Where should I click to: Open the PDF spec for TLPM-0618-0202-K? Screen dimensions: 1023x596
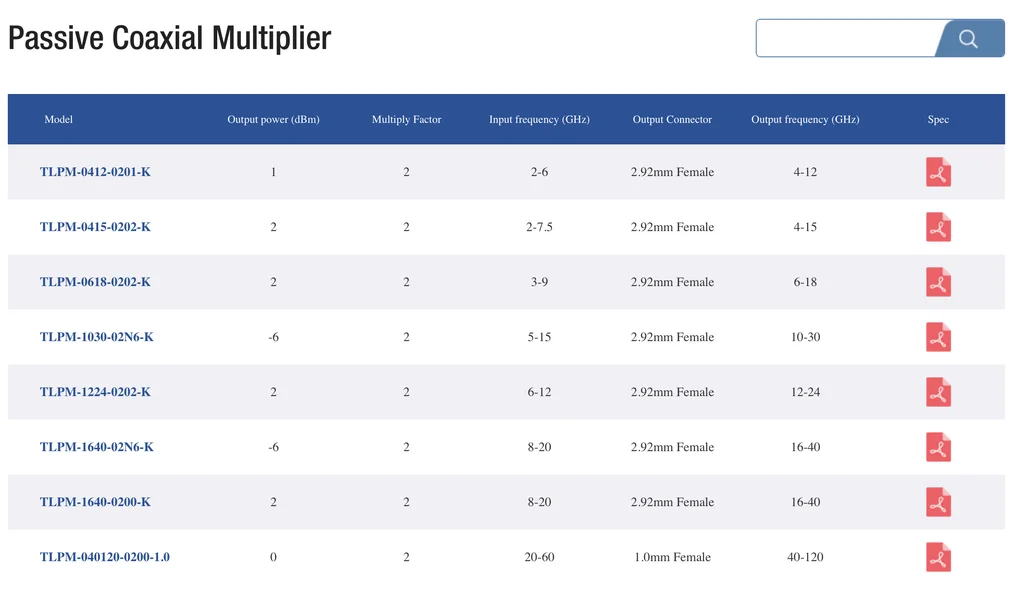coord(938,282)
